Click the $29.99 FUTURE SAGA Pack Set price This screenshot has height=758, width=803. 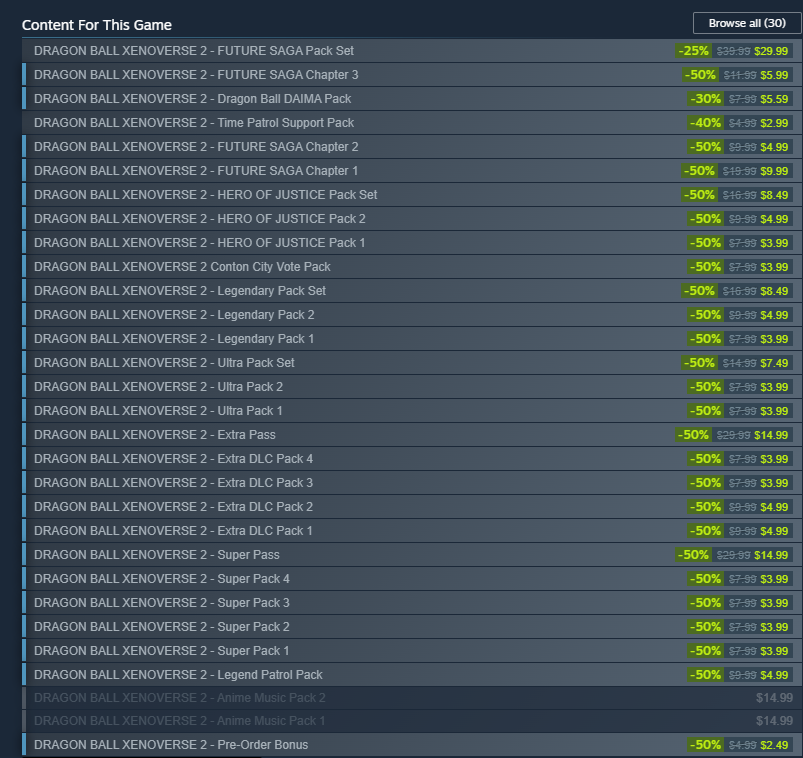tap(771, 51)
